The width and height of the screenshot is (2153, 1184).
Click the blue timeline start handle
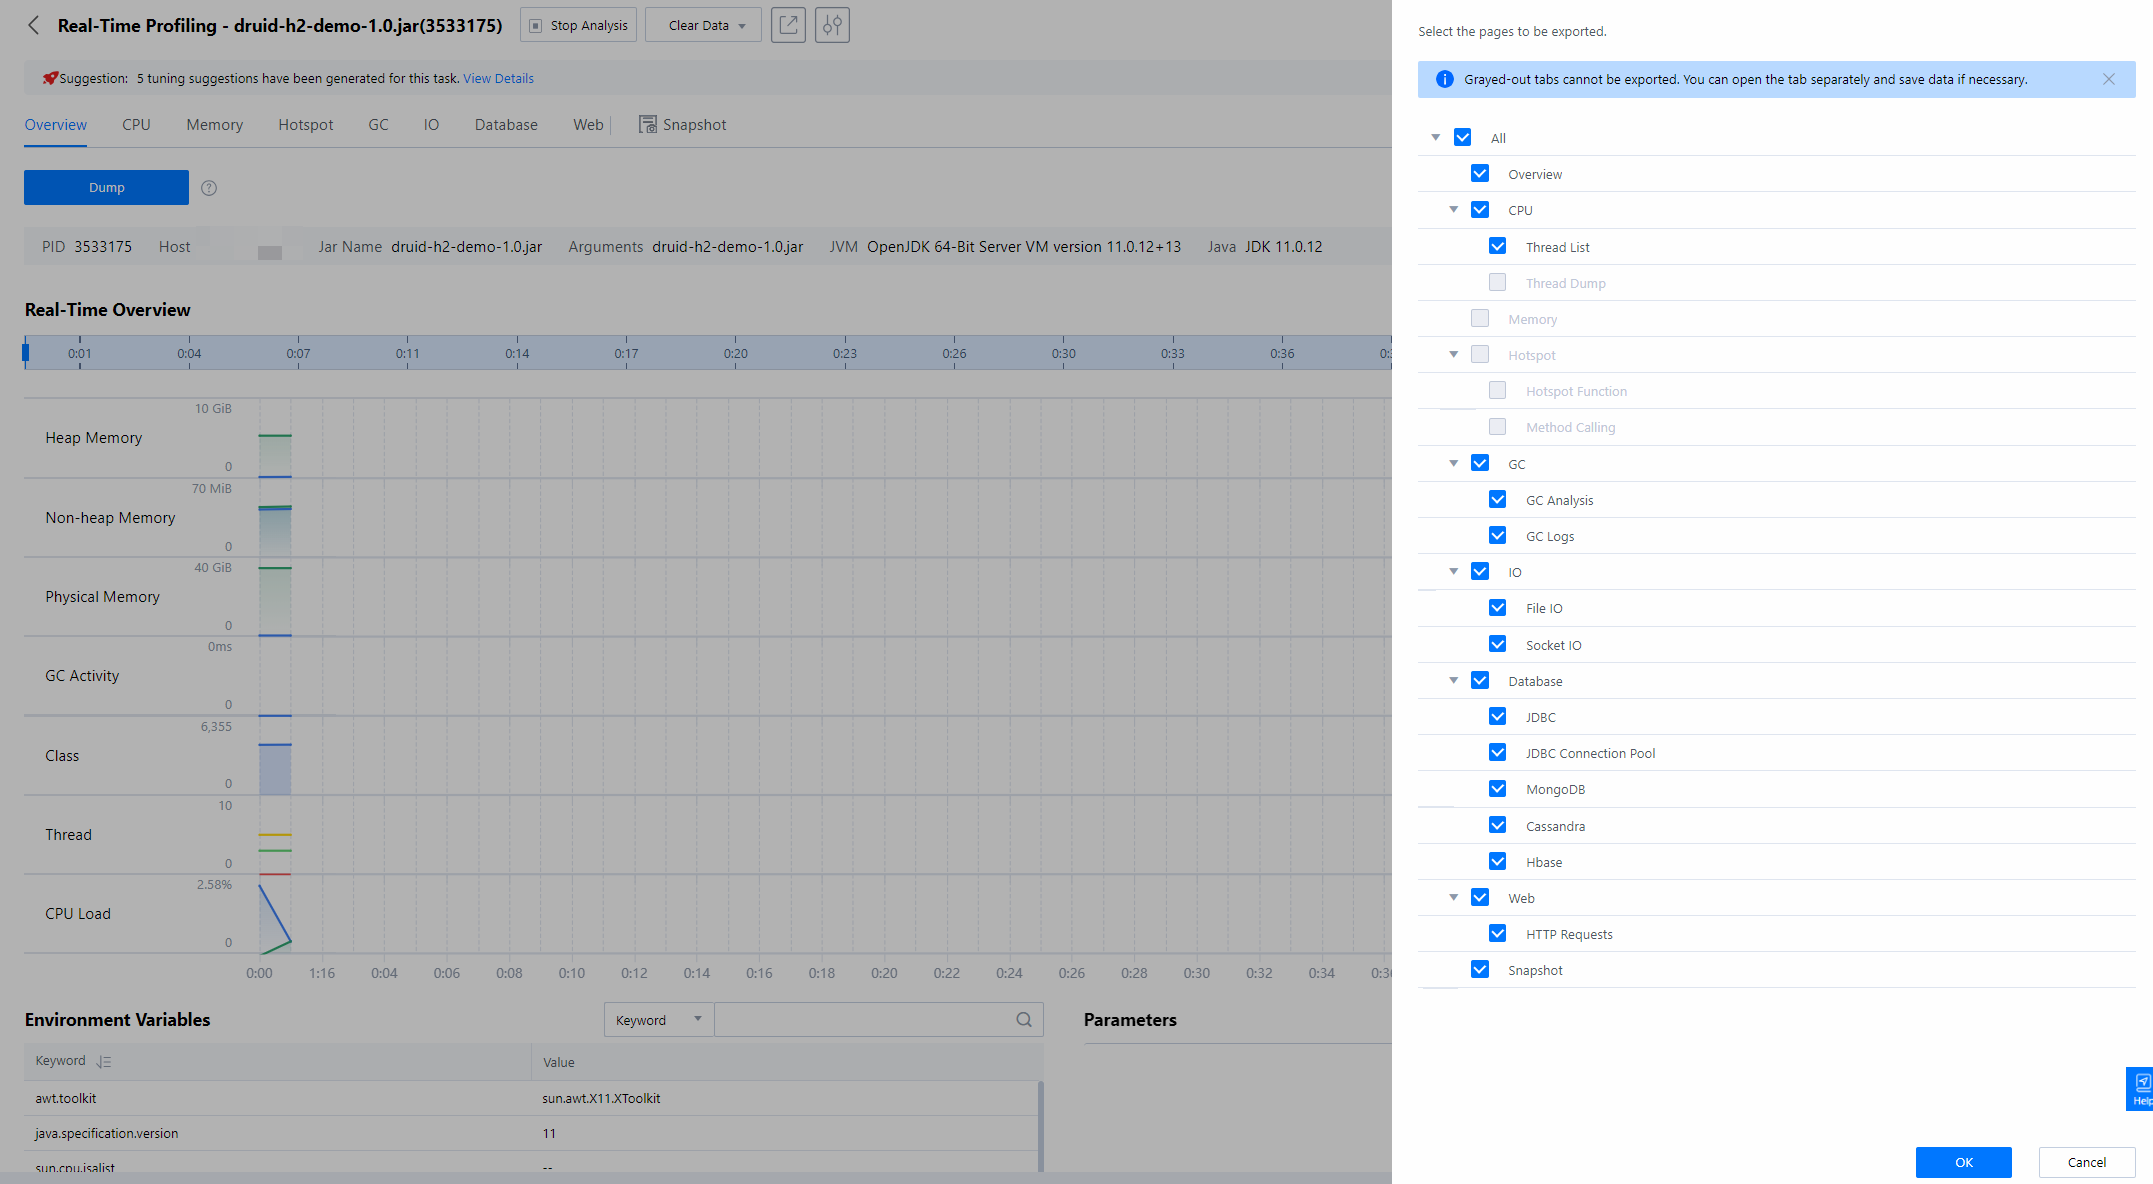26,352
